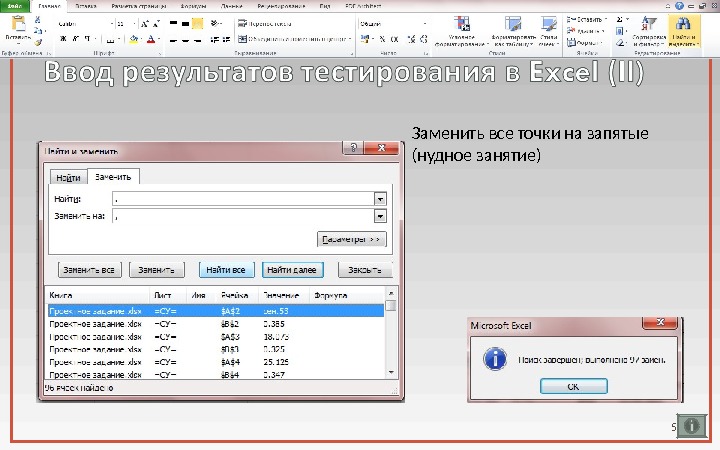This screenshot has height=450, width=720.
Task: Click the text orientation icon
Action: click(215, 23)
